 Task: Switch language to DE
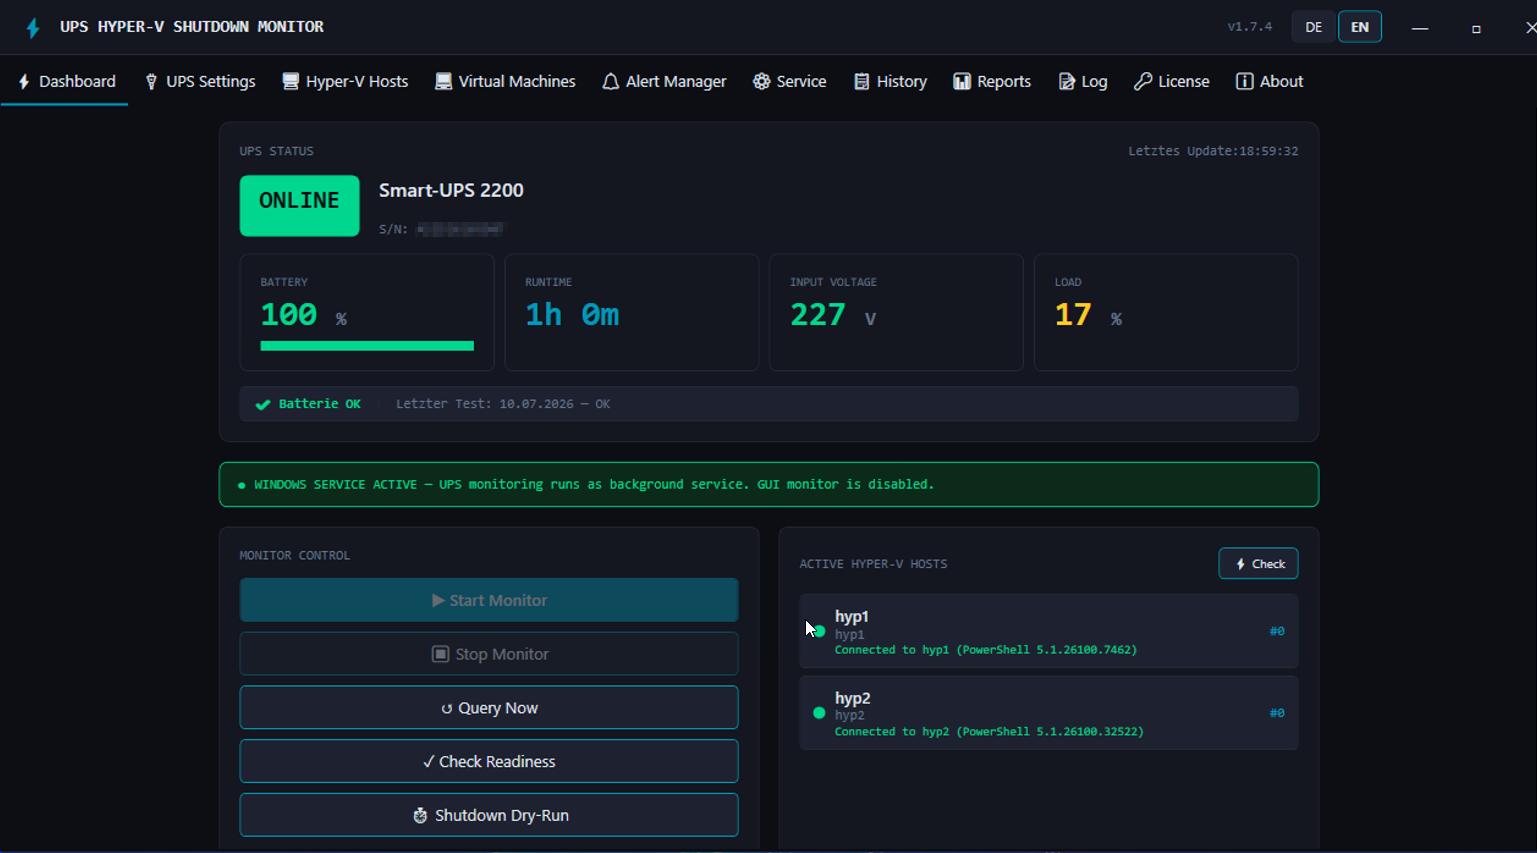(x=1314, y=27)
